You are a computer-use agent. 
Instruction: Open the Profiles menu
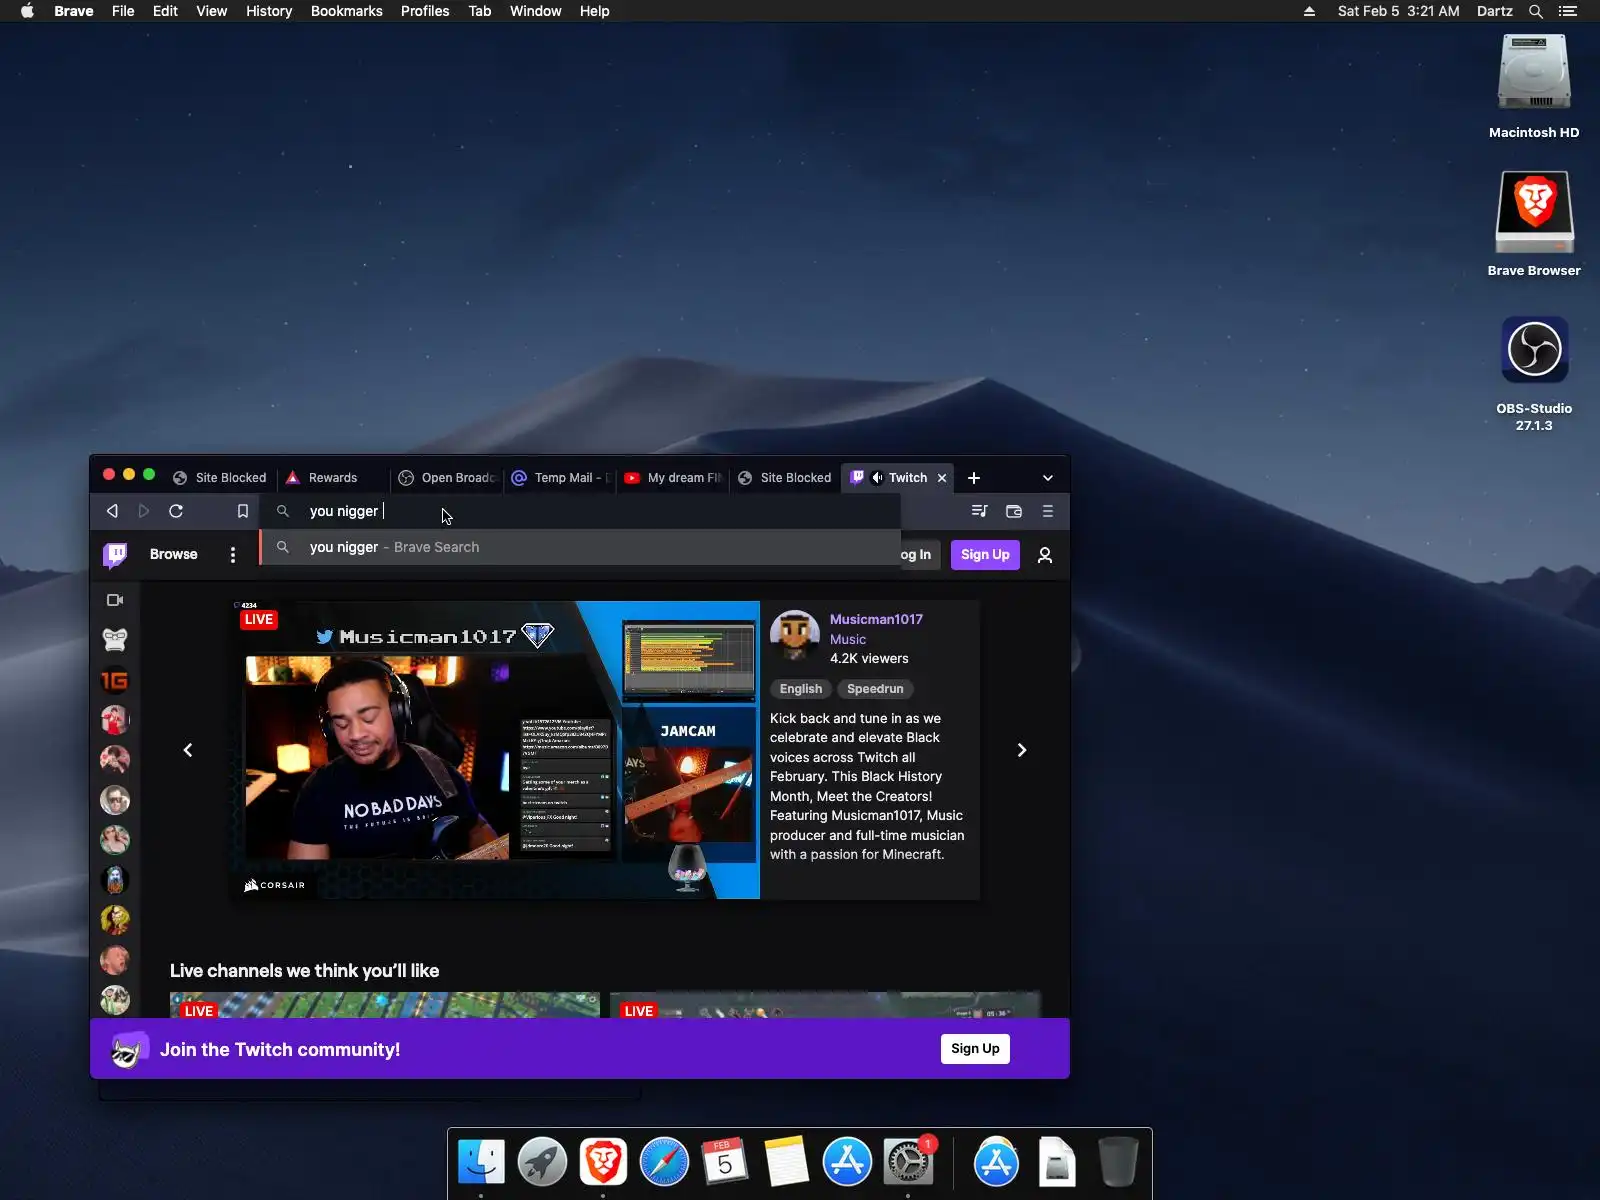click(425, 11)
